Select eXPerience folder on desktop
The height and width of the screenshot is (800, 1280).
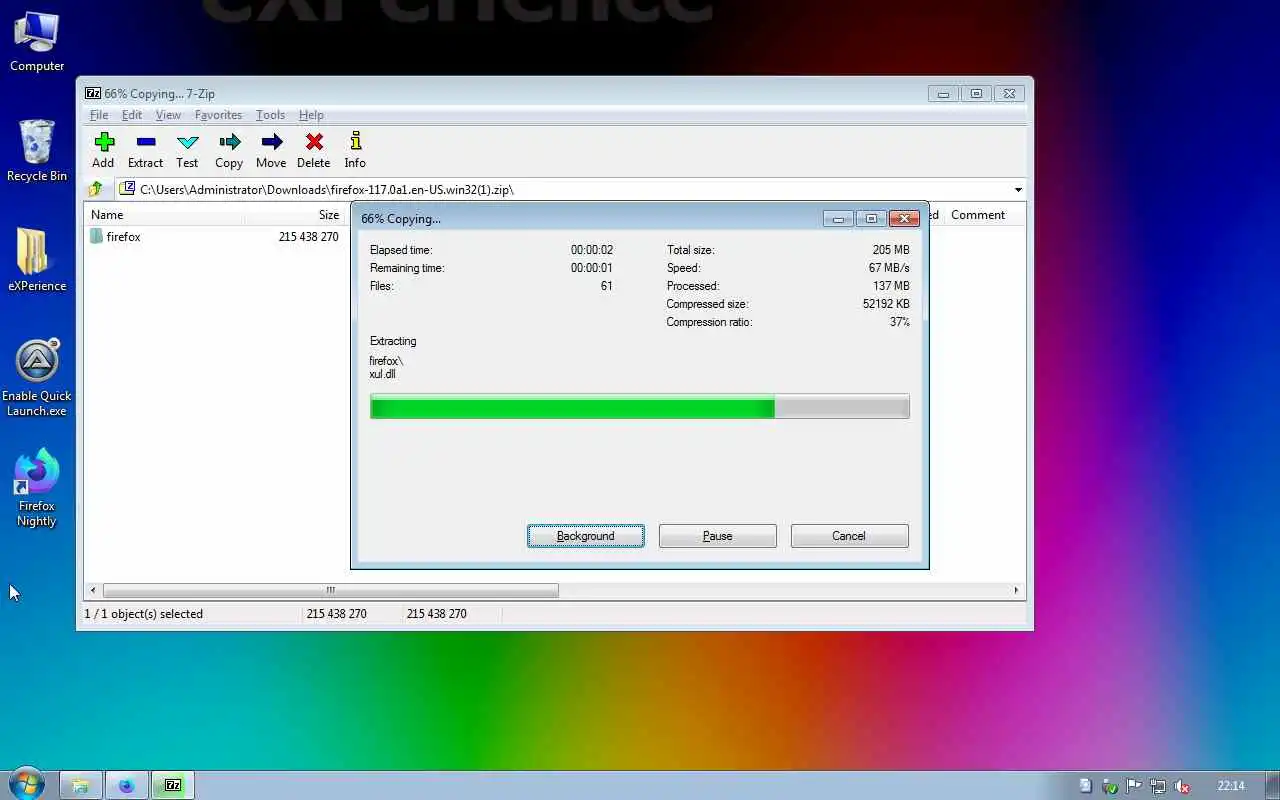click(x=37, y=261)
